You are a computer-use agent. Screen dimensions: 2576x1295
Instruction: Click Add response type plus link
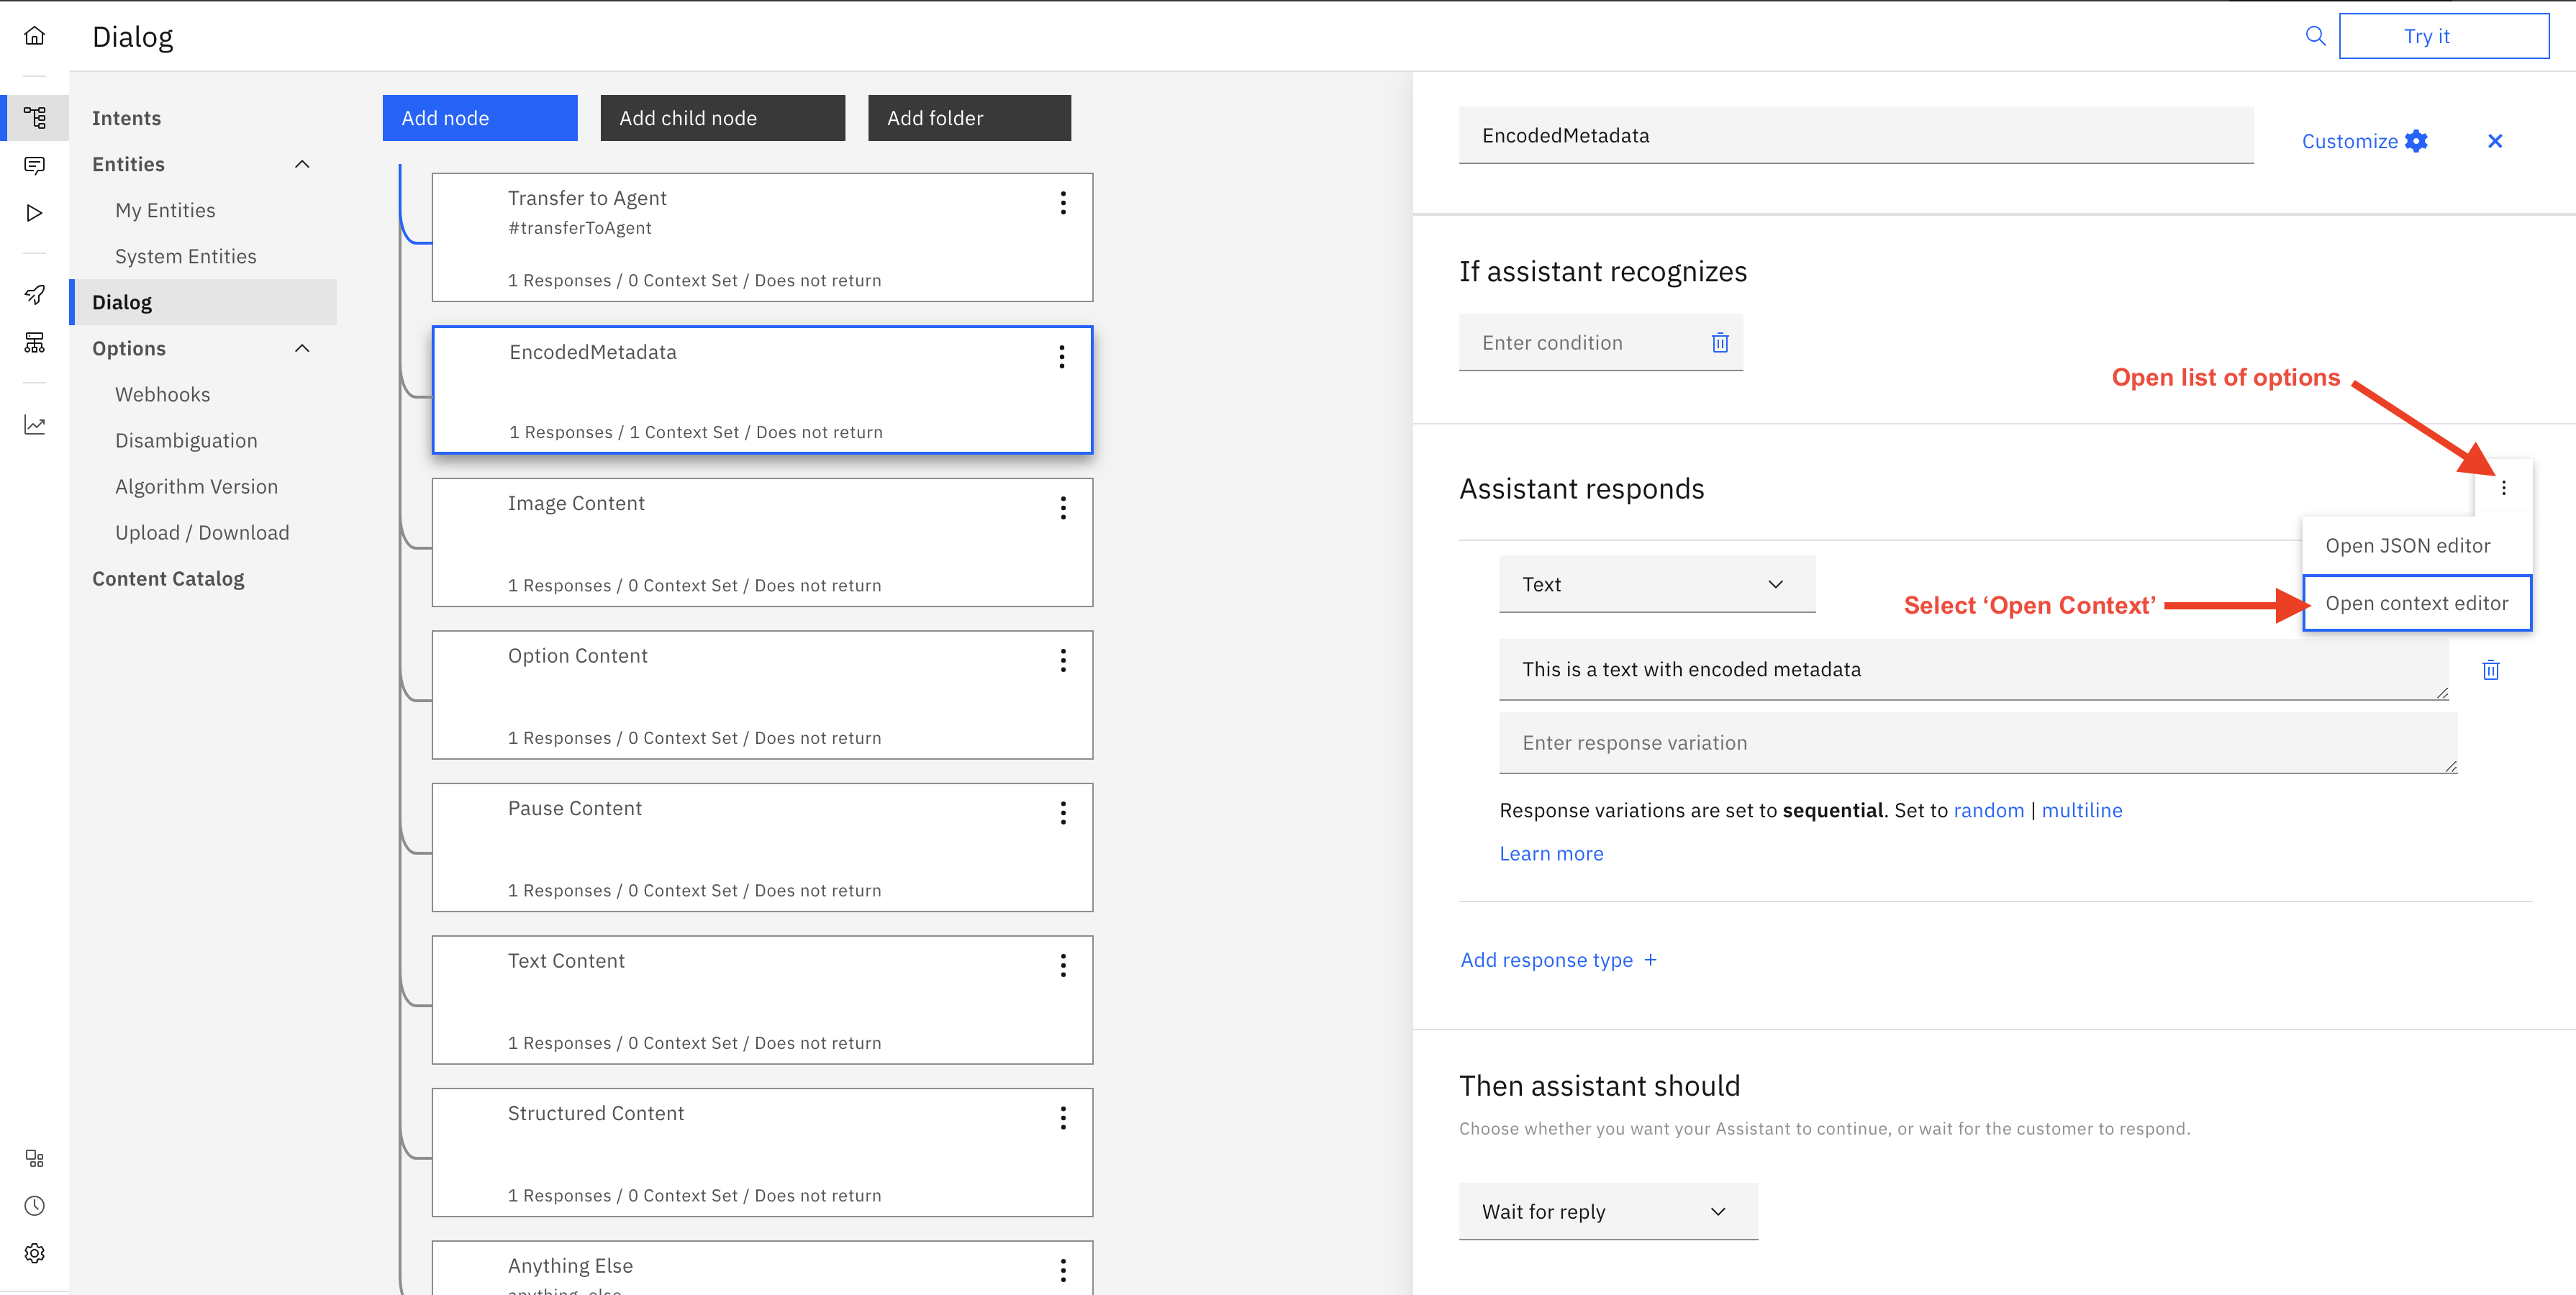[1558, 960]
